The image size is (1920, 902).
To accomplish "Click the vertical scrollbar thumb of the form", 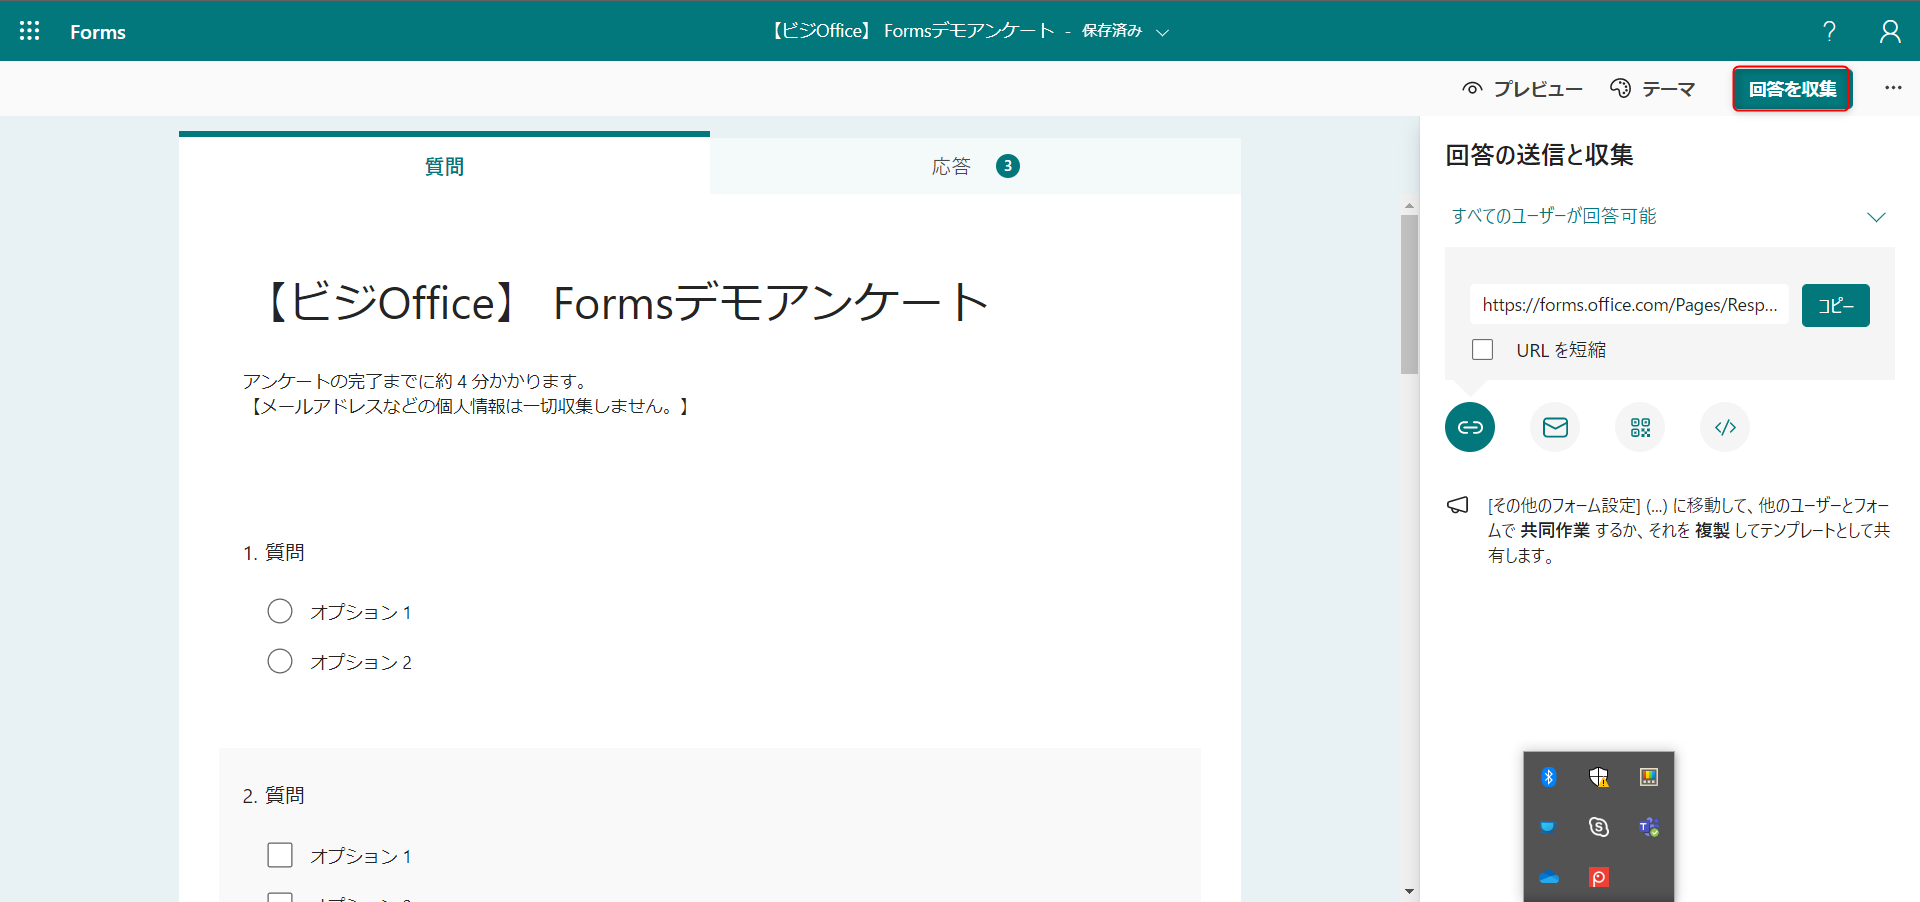I will coord(1409,294).
